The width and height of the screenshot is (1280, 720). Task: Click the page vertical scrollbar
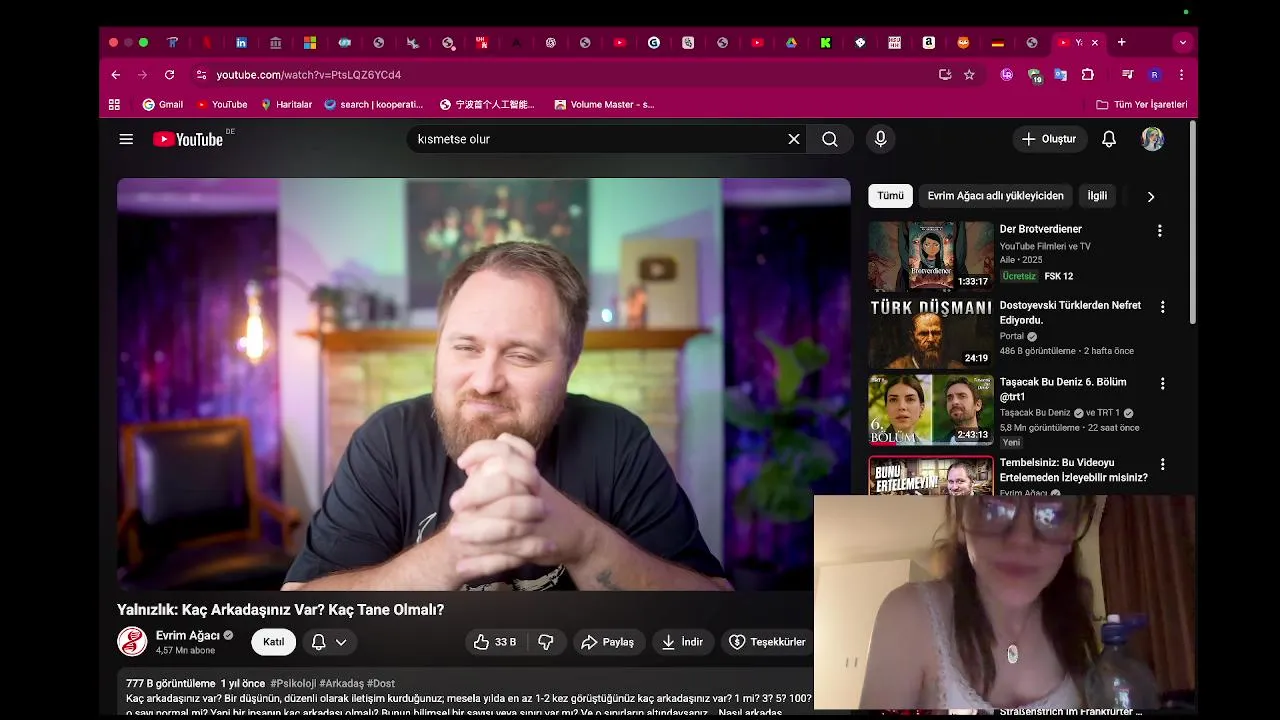[x=1193, y=223]
